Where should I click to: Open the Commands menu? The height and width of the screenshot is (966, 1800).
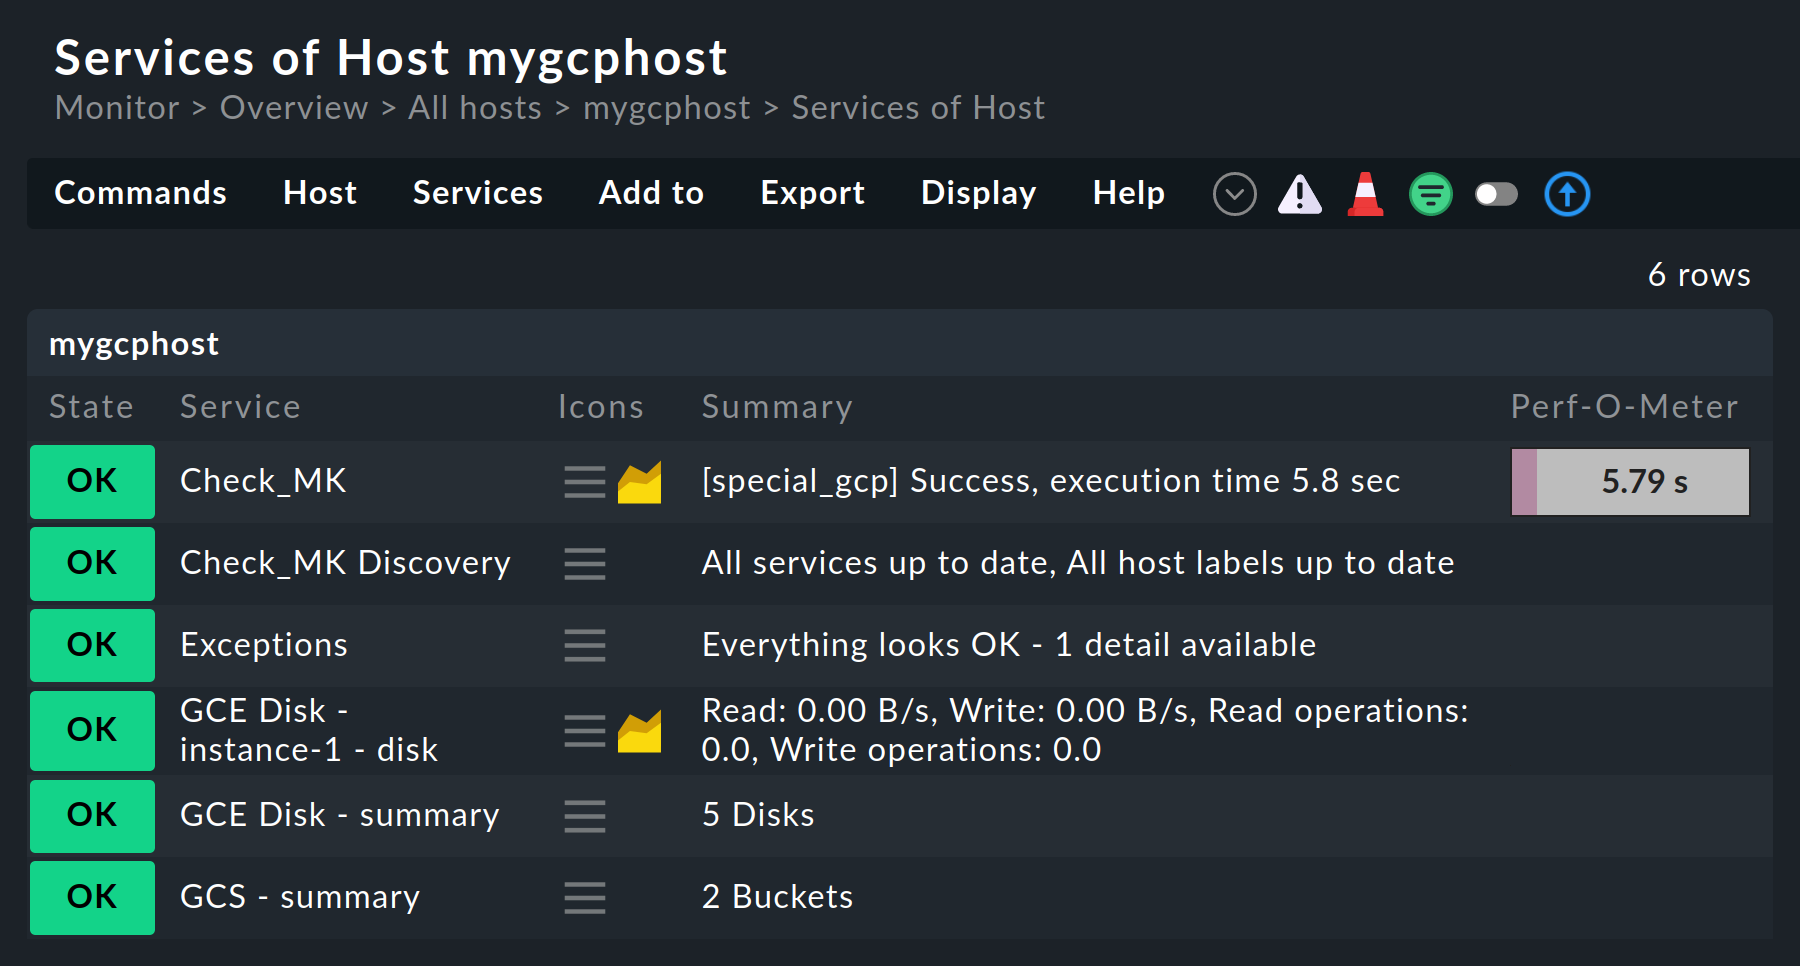[140, 193]
